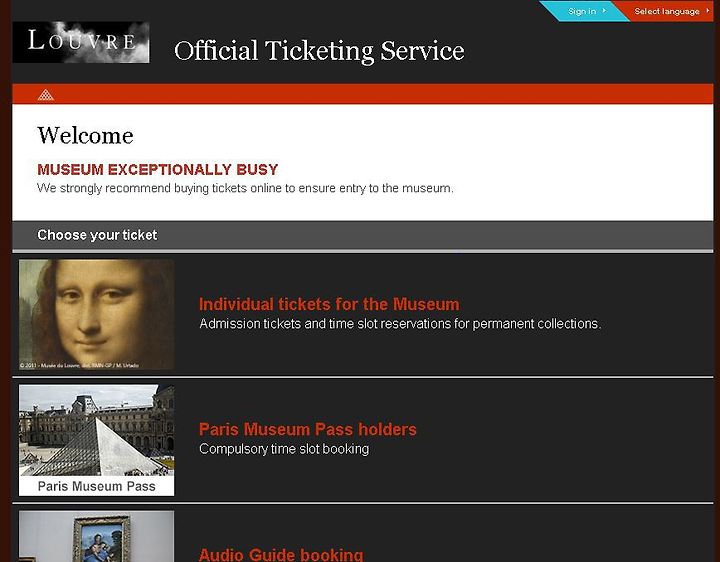Click the Louvre pyramid thumbnail image
This screenshot has height=562, width=720.
96,431
